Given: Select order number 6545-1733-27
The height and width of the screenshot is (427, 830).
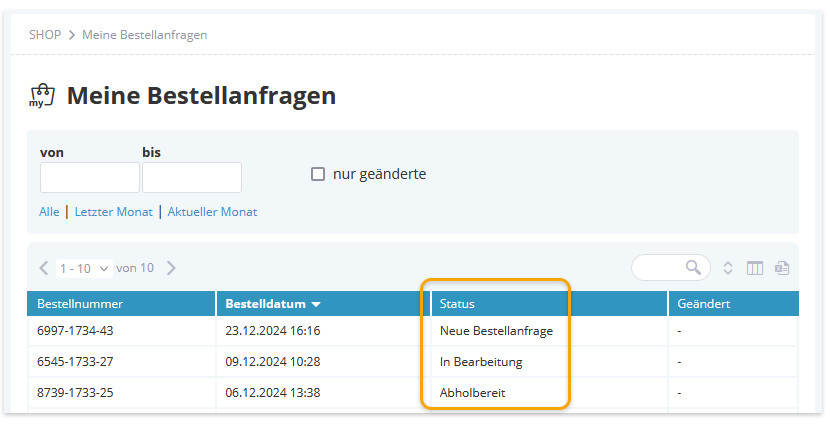Looking at the screenshot, I should coord(75,362).
